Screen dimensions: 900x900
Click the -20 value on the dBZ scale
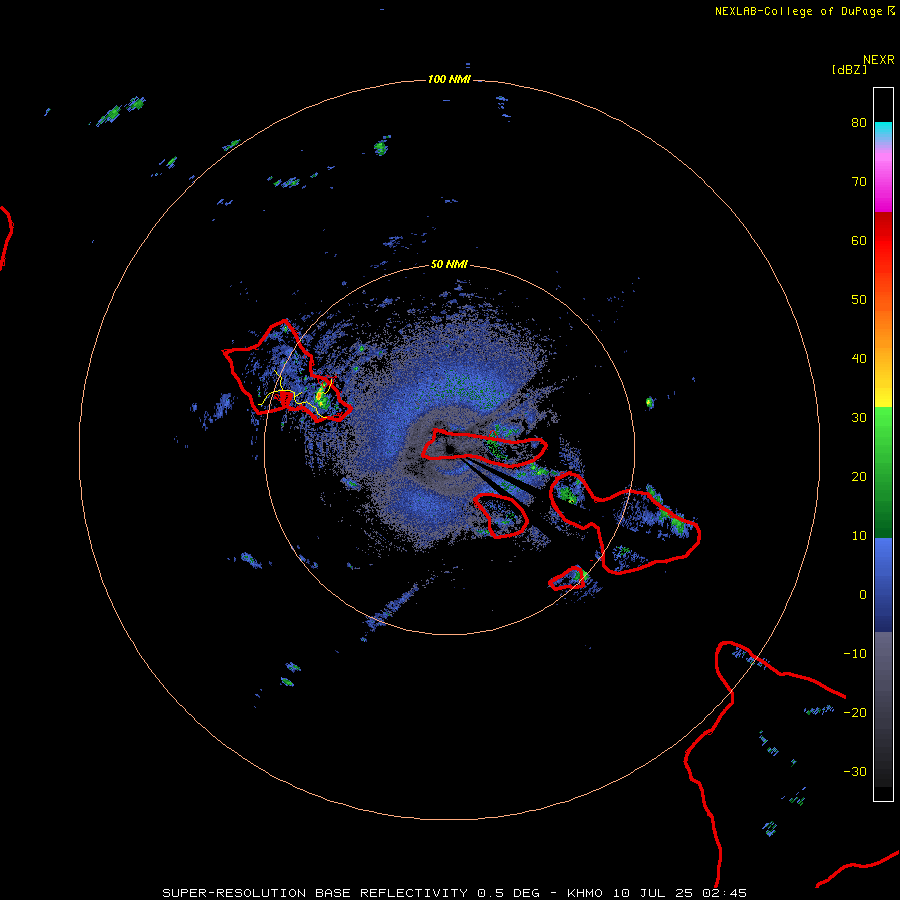coord(855,713)
